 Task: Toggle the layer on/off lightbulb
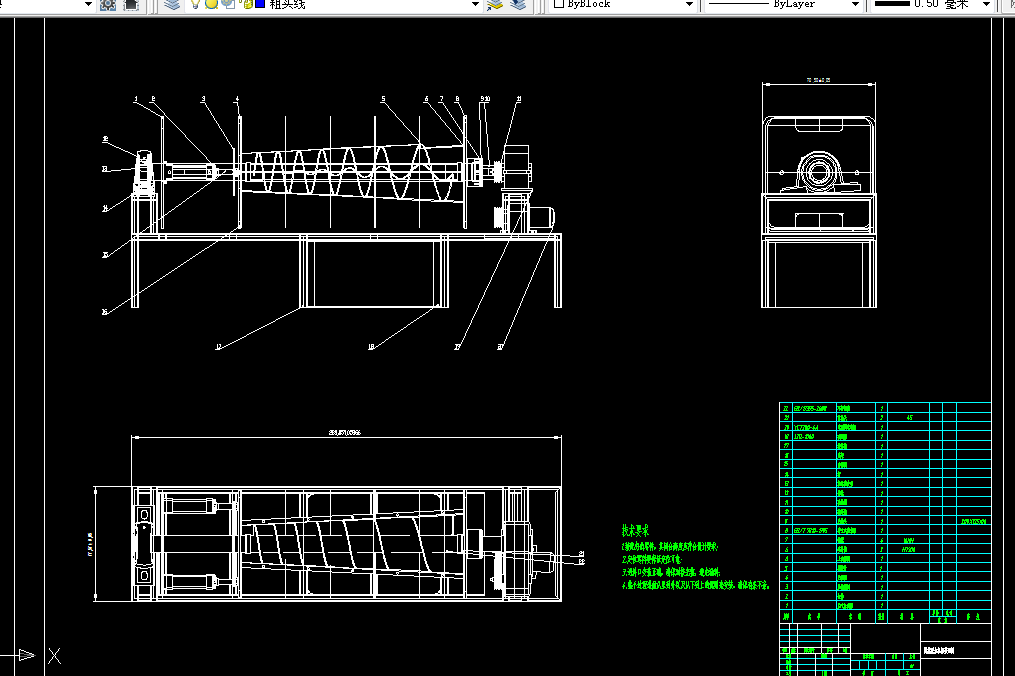195,5
